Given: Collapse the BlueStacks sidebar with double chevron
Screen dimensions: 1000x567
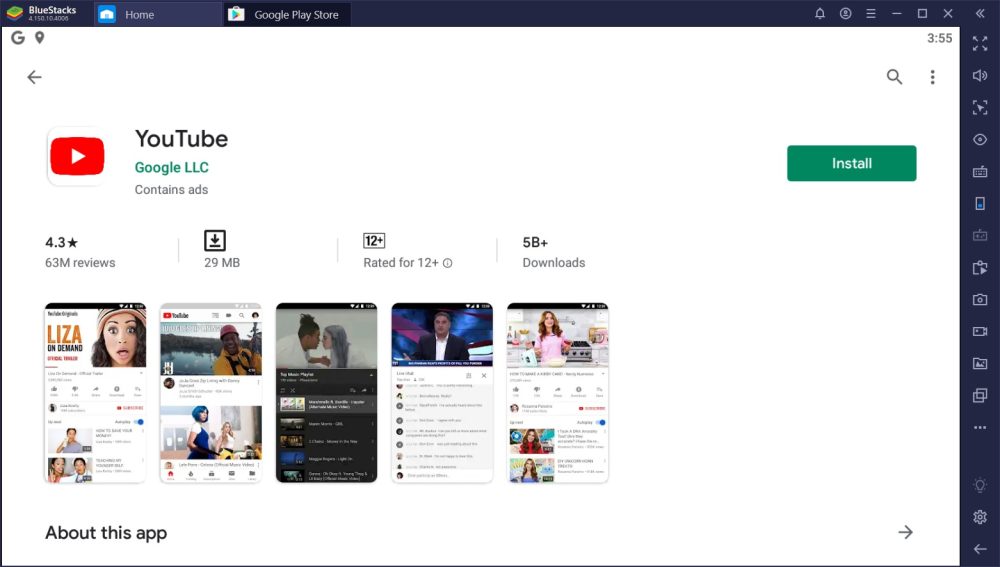Looking at the screenshot, I should click(979, 14).
